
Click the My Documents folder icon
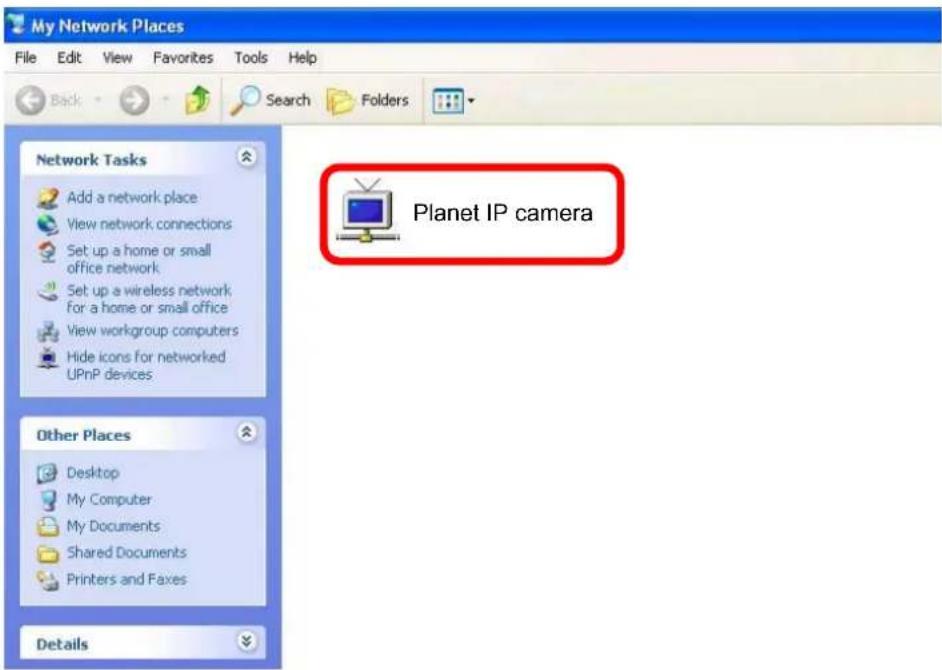tap(48, 526)
